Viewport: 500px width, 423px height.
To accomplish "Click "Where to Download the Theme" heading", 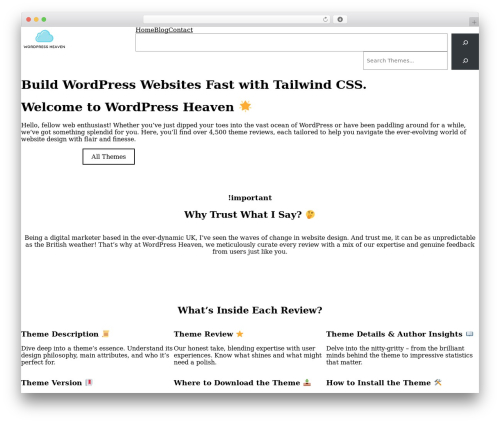I will [x=237, y=383].
